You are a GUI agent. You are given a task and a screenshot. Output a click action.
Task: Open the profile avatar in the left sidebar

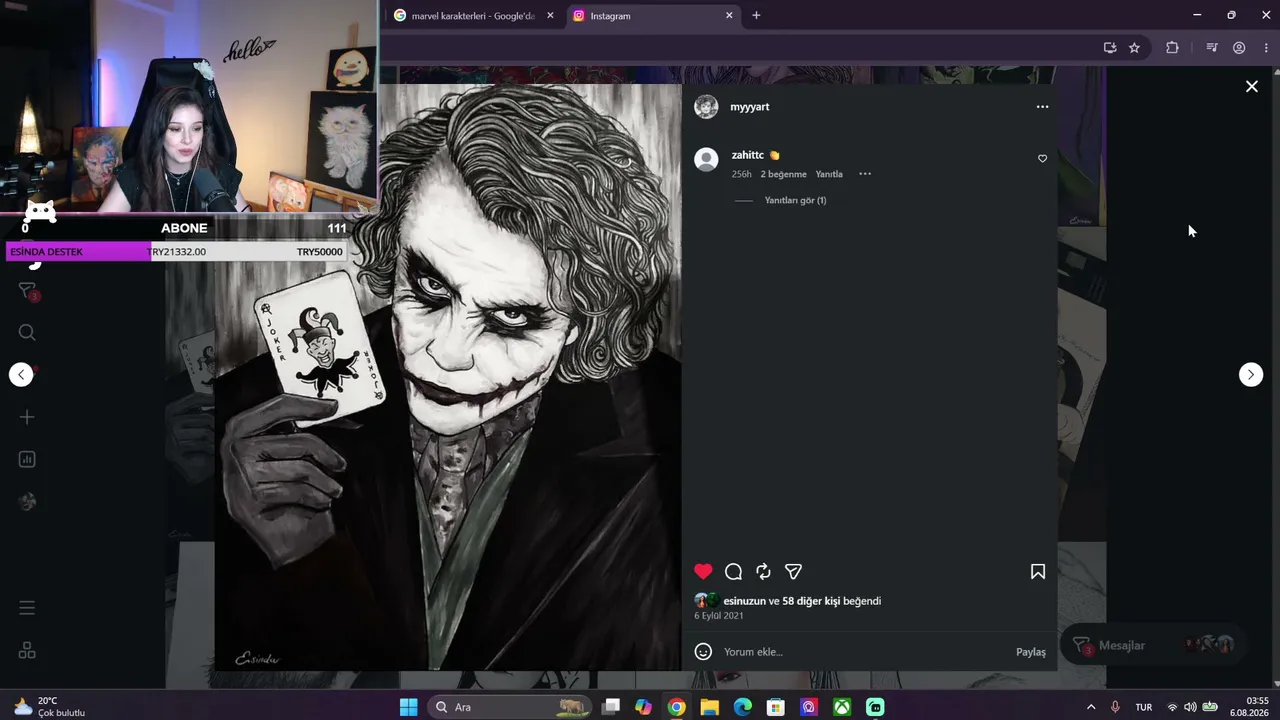click(x=27, y=502)
